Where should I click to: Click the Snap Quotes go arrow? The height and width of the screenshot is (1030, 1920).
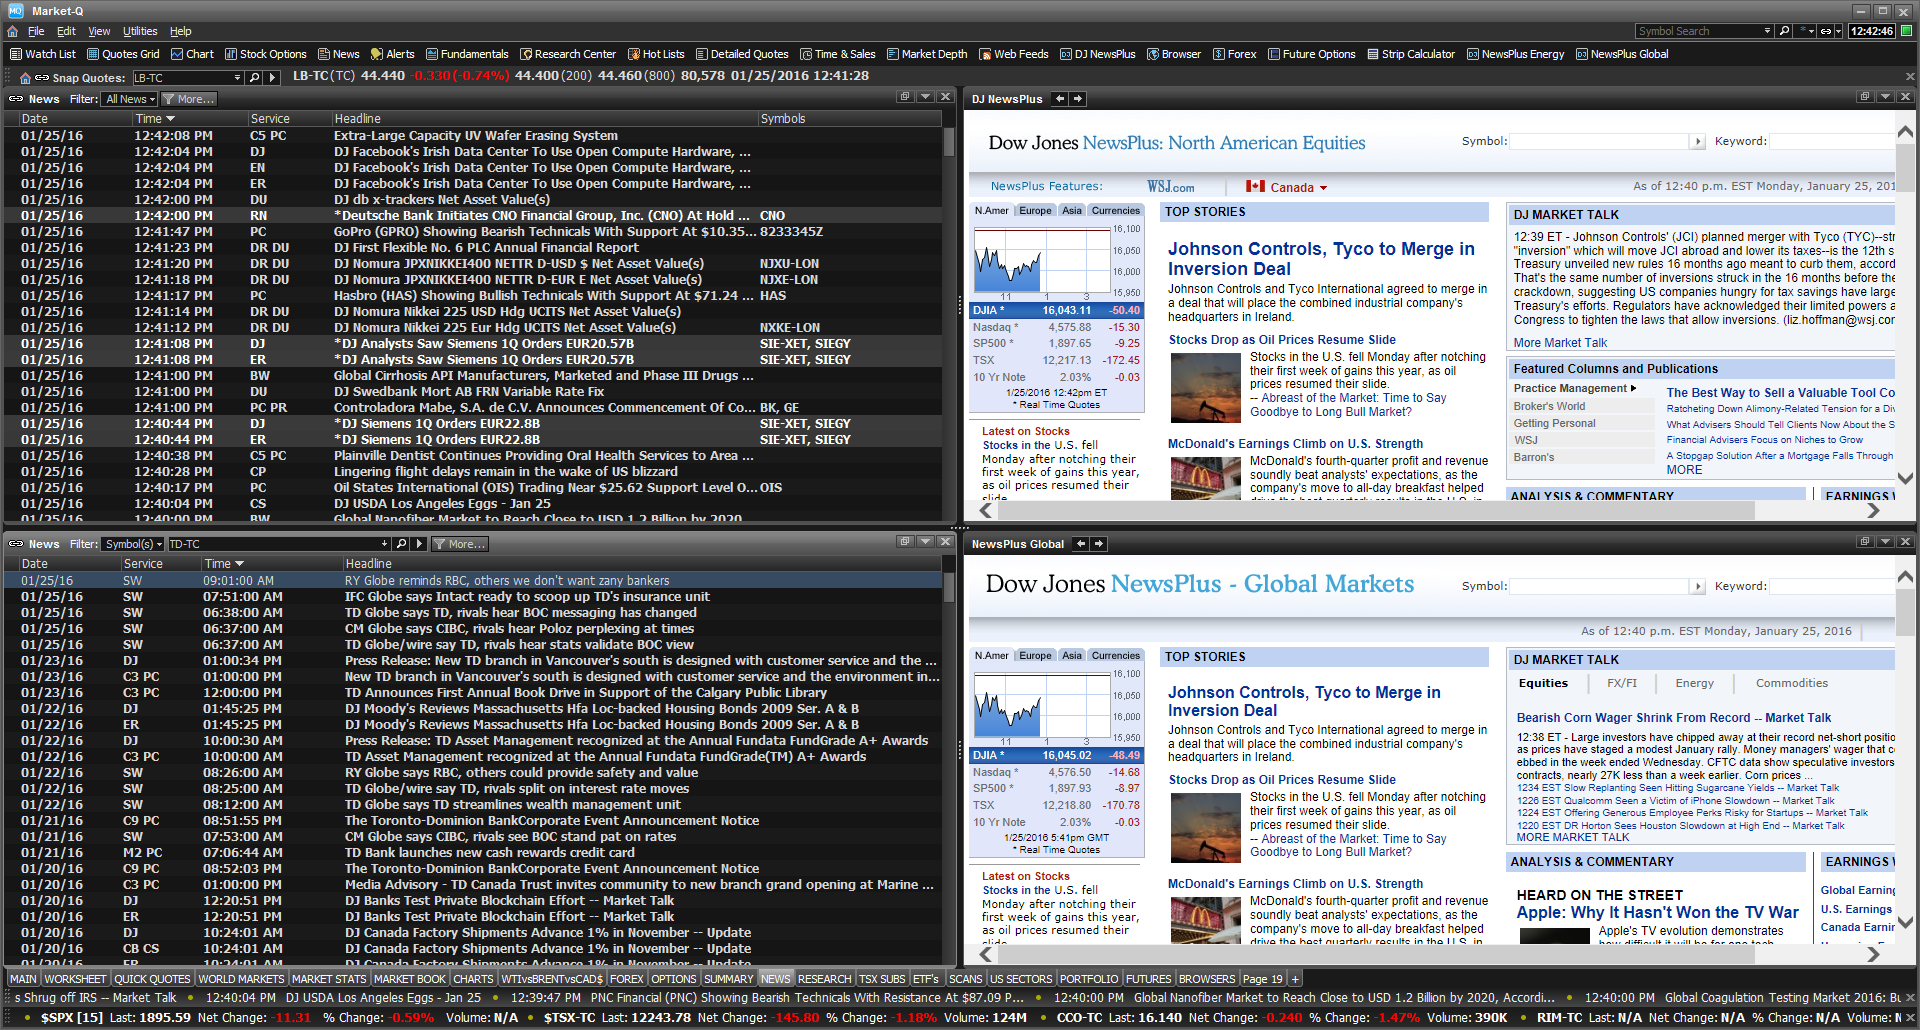click(272, 77)
